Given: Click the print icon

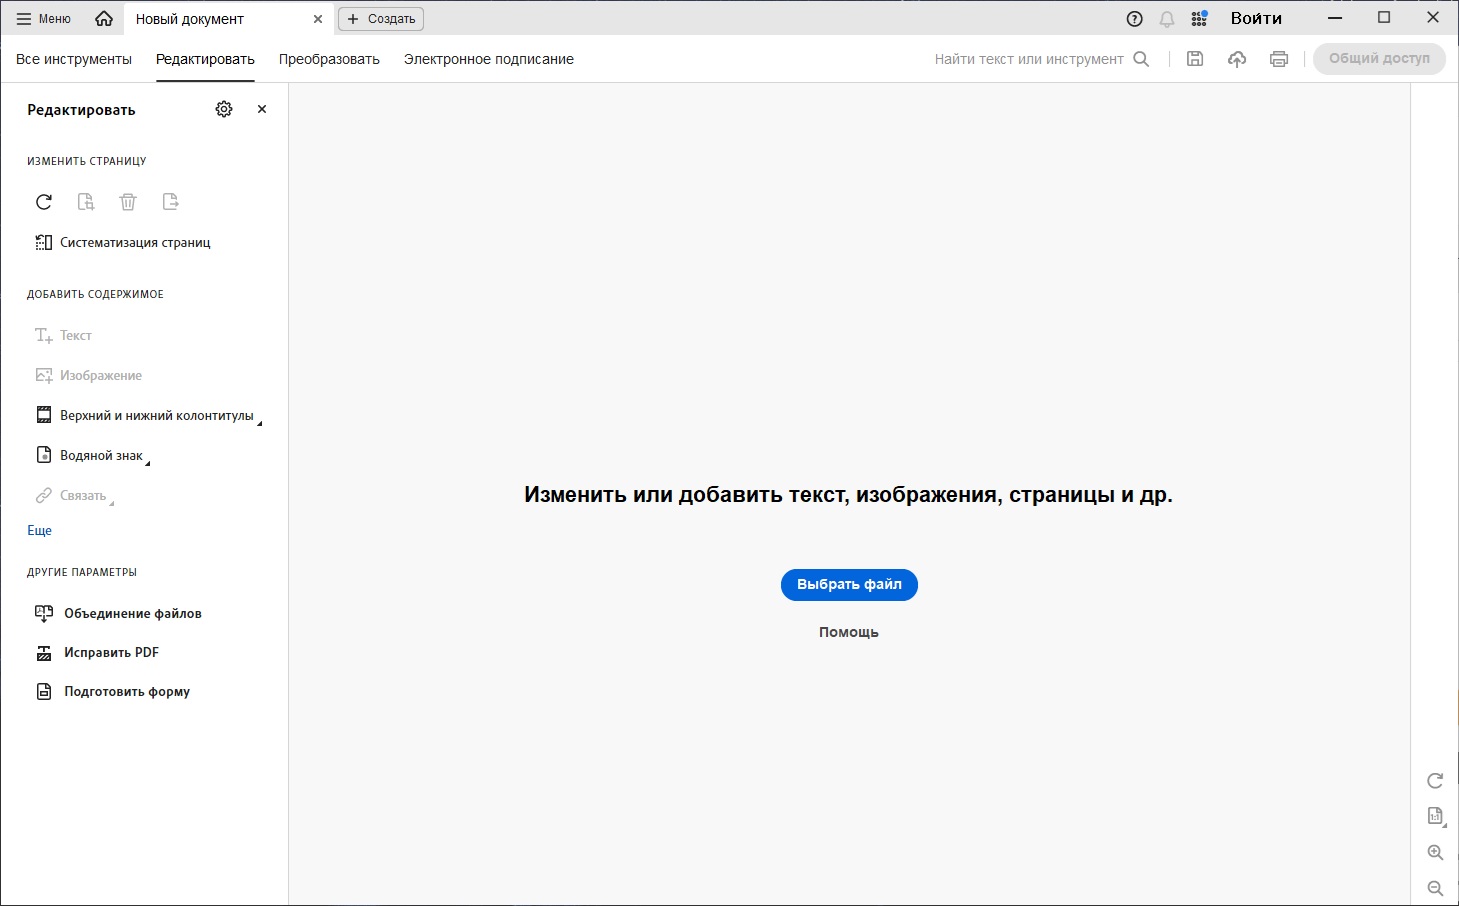Looking at the screenshot, I should tap(1279, 59).
